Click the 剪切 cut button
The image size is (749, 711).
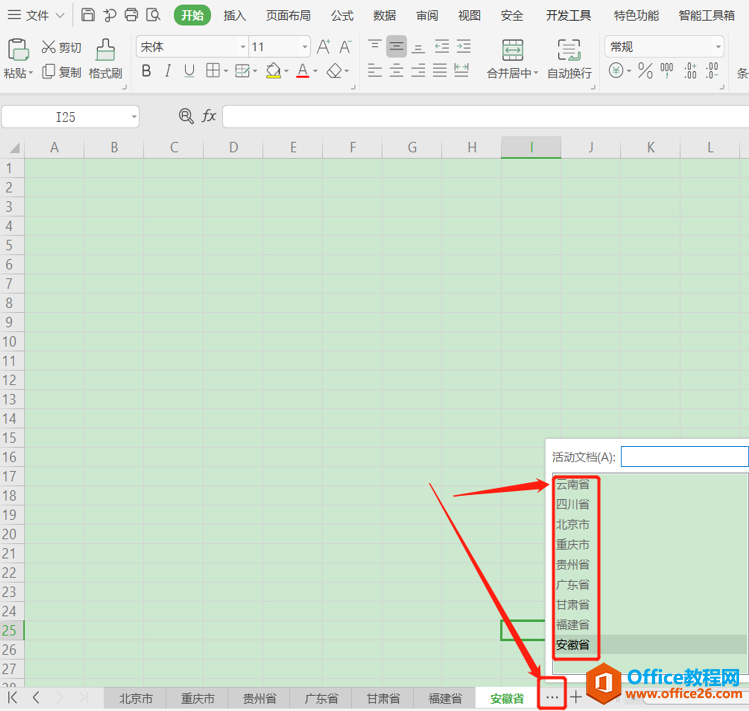(x=61, y=47)
